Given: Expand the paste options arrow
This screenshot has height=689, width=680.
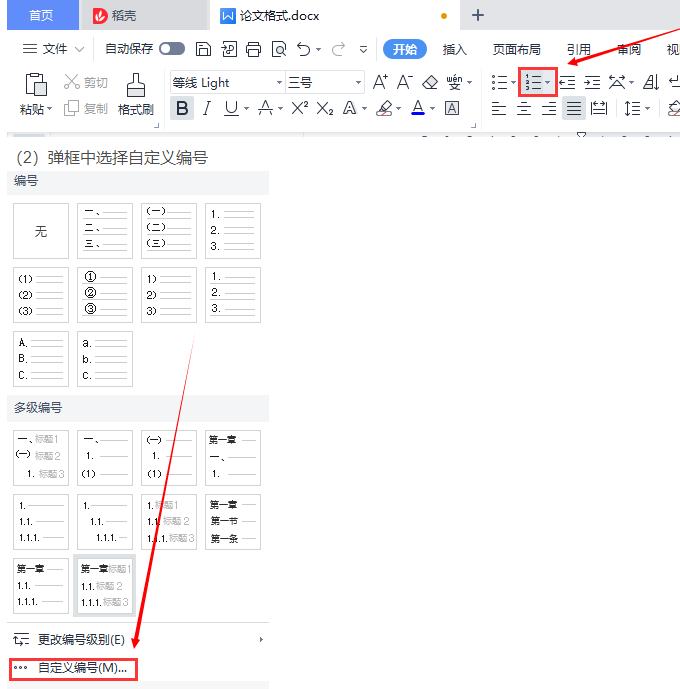Looking at the screenshot, I should pos(49,108).
